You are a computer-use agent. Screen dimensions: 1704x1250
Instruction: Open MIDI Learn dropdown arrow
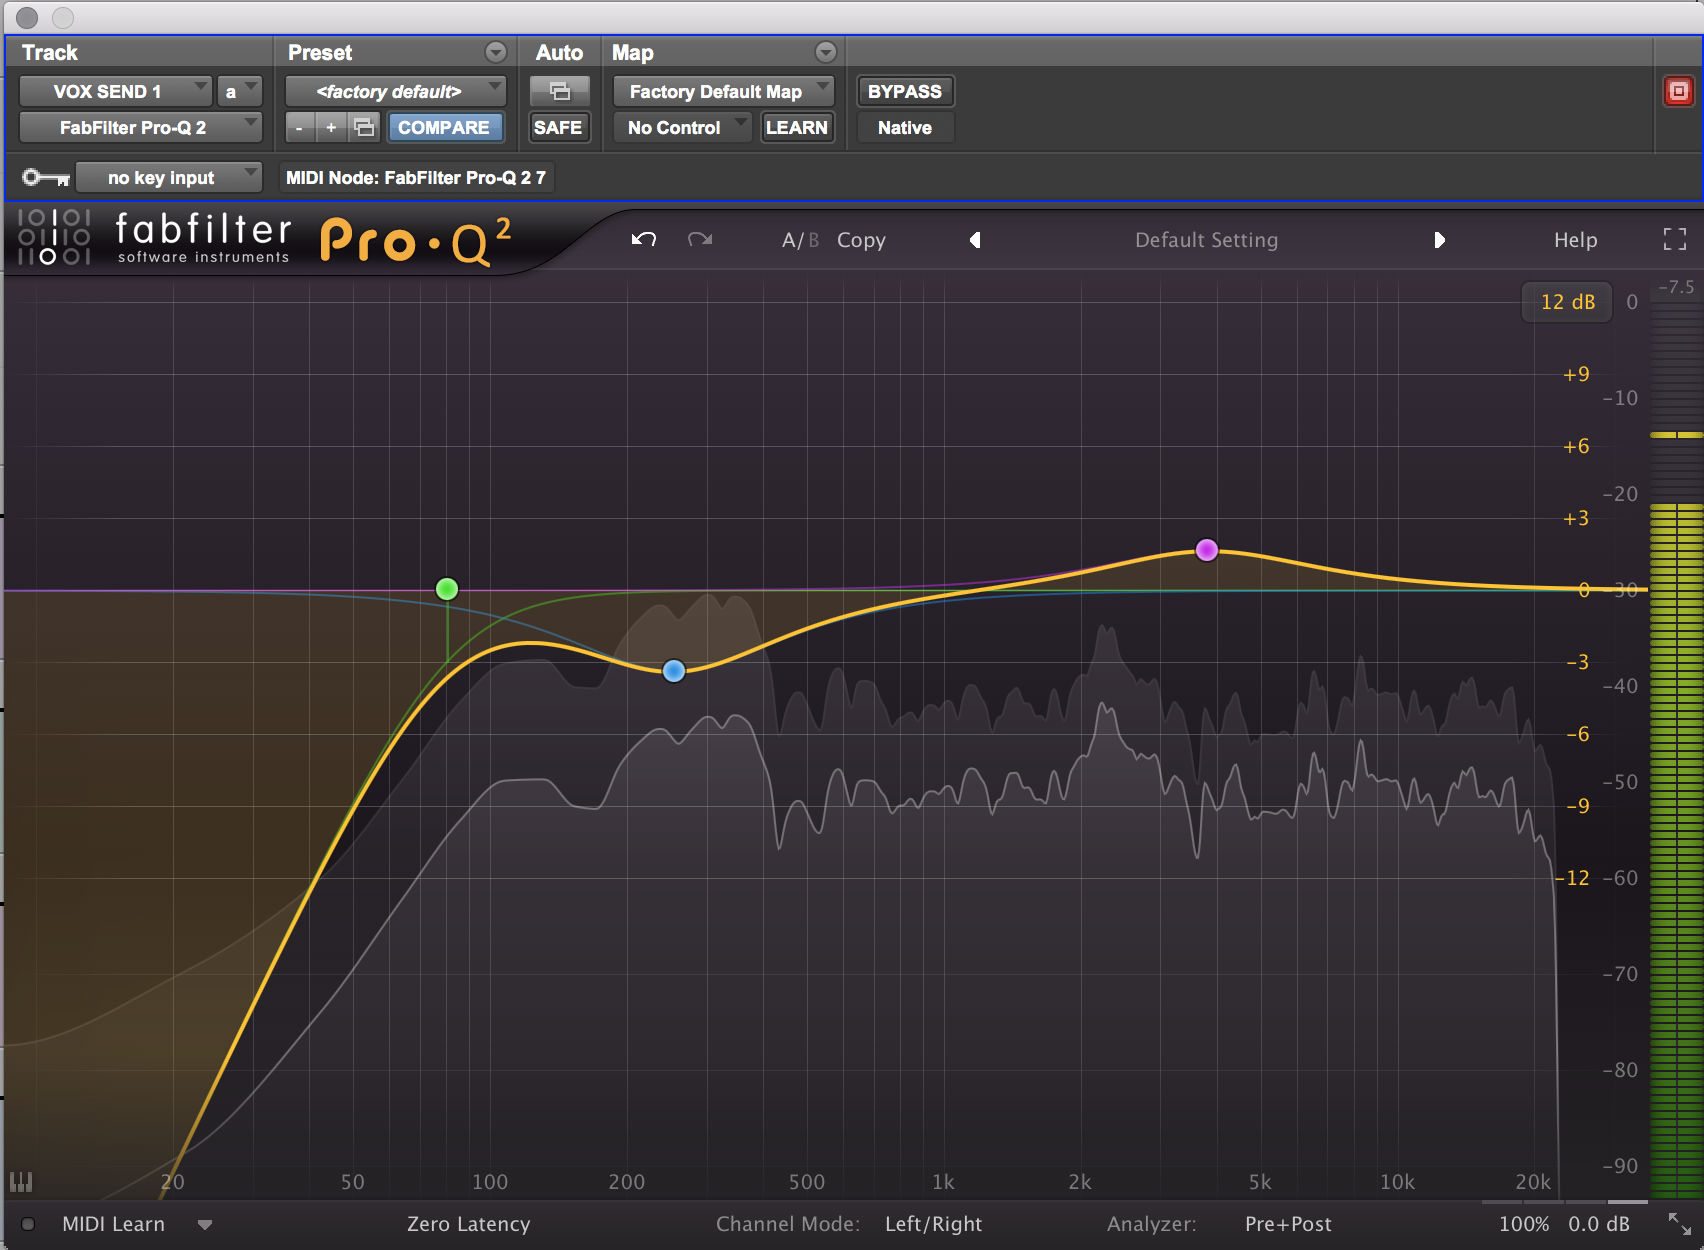pos(205,1224)
